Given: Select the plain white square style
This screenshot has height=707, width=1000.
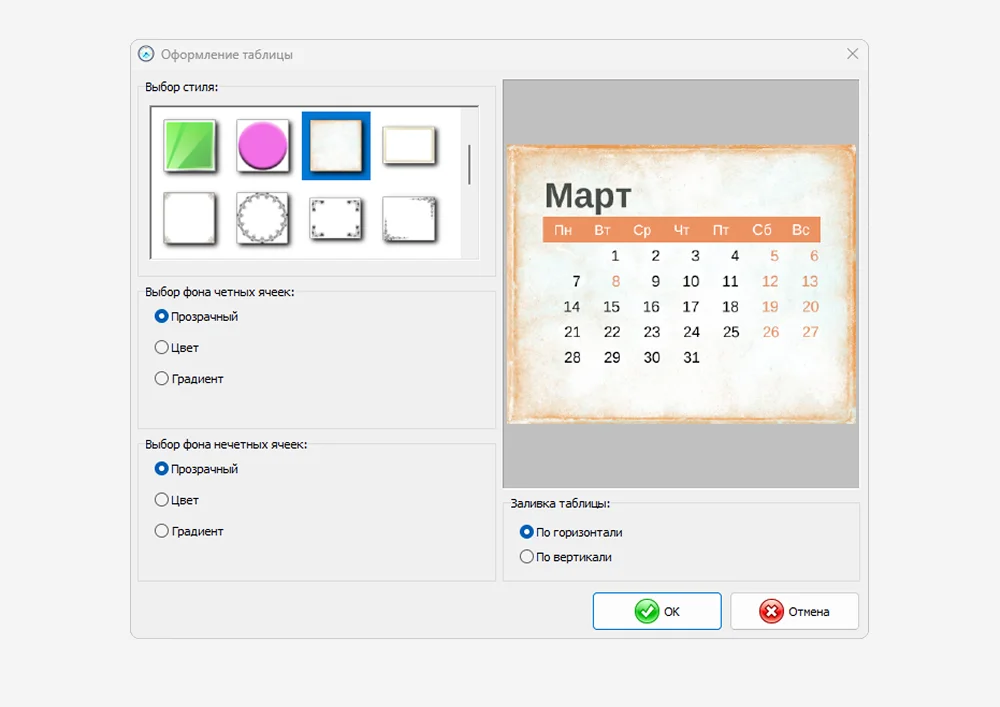Looking at the screenshot, I should point(190,218).
